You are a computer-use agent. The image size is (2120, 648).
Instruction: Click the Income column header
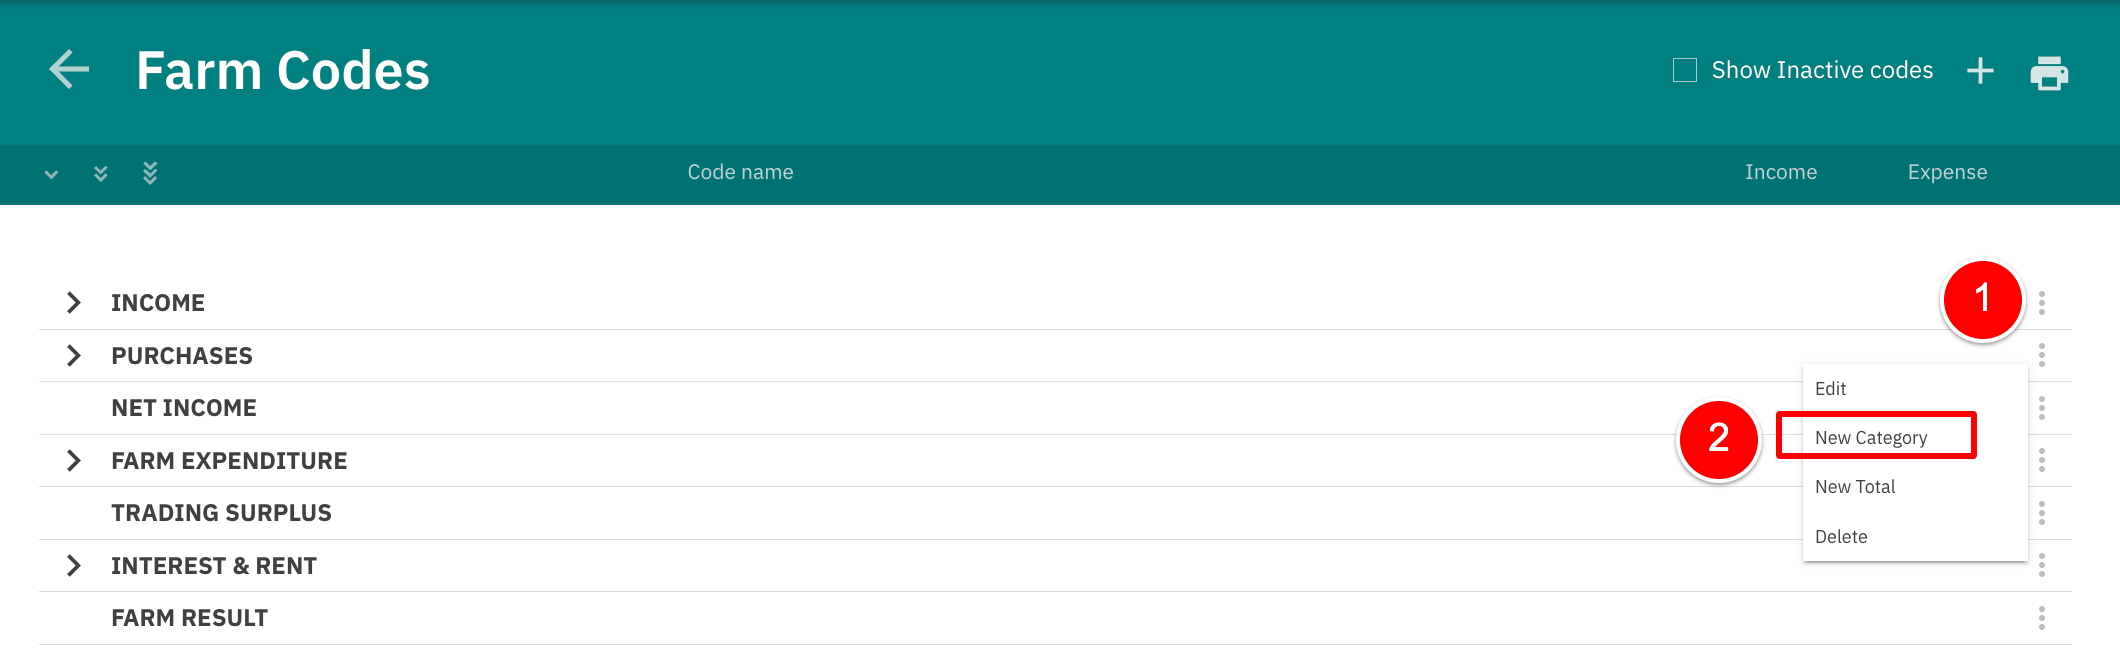(x=1781, y=172)
